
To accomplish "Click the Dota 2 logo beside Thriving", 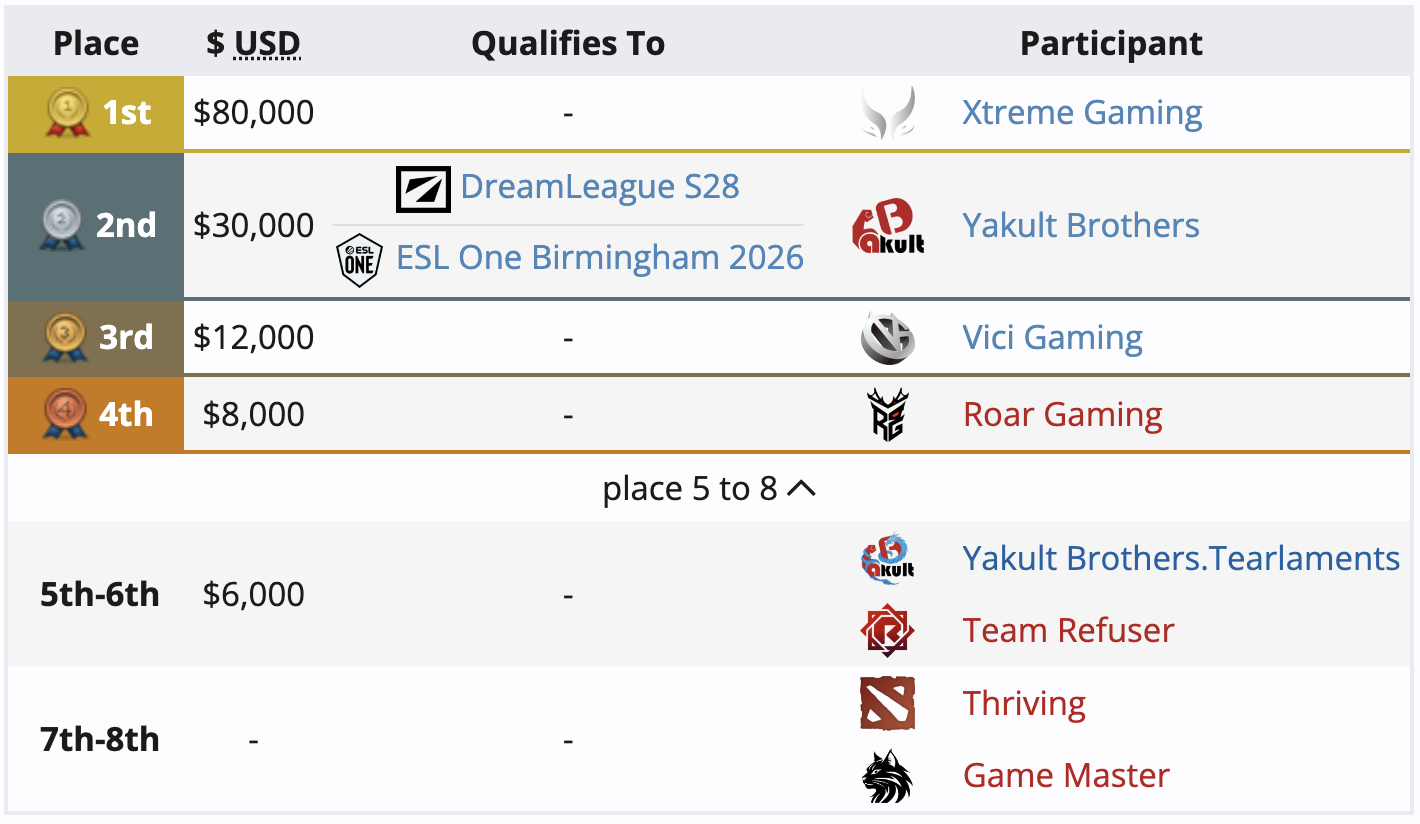I will (x=888, y=704).
